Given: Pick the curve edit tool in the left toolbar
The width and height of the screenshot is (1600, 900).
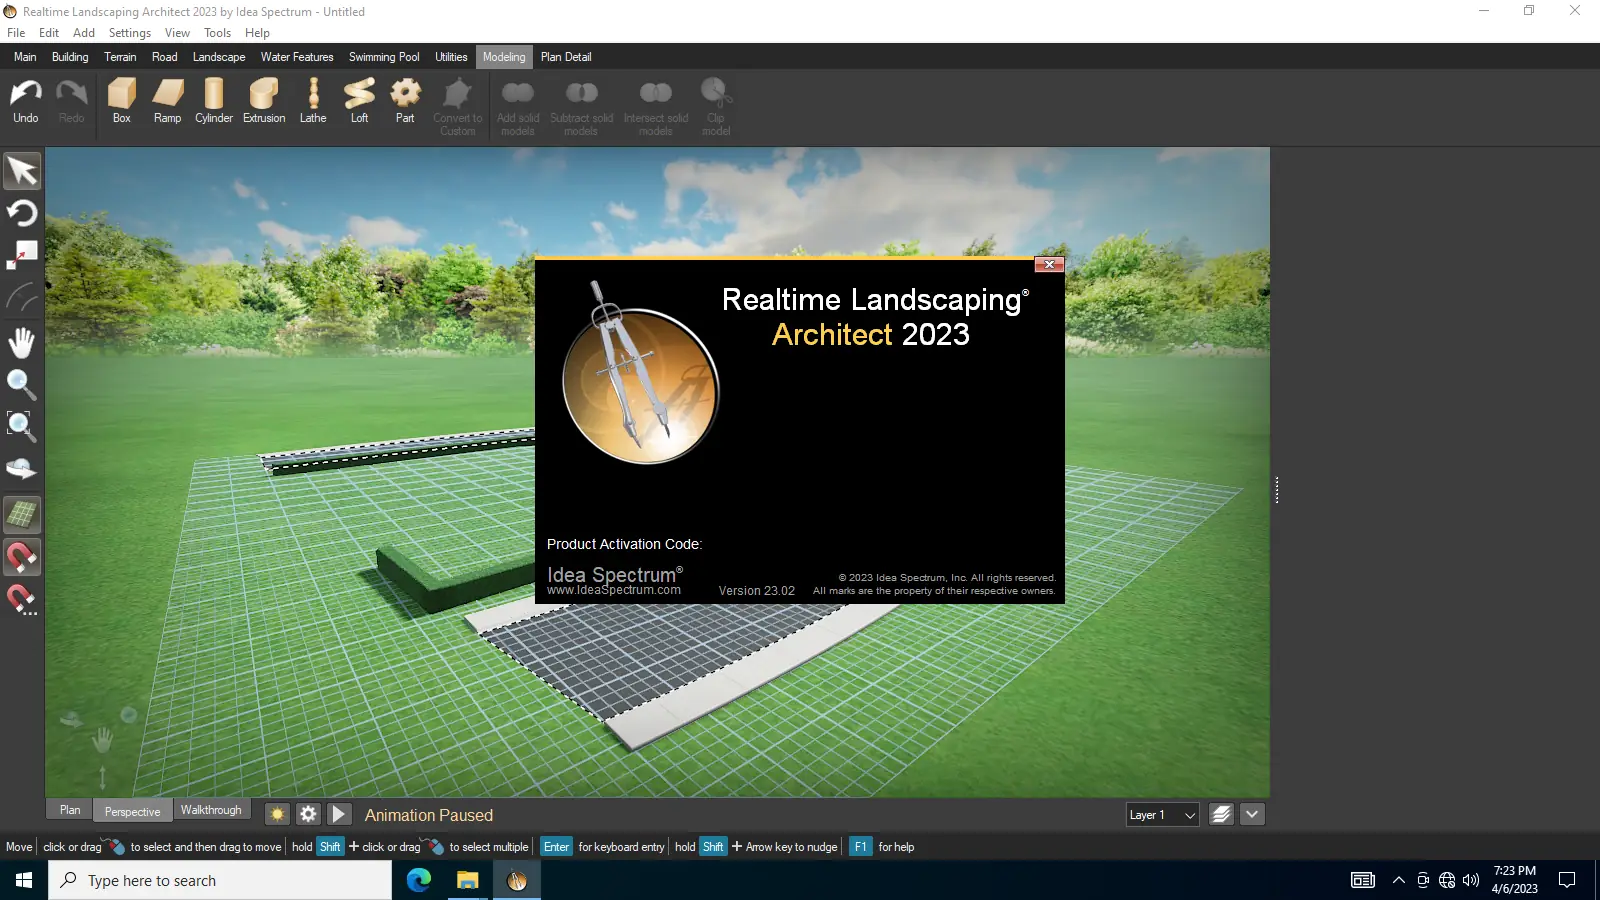Looking at the screenshot, I should 22,298.
